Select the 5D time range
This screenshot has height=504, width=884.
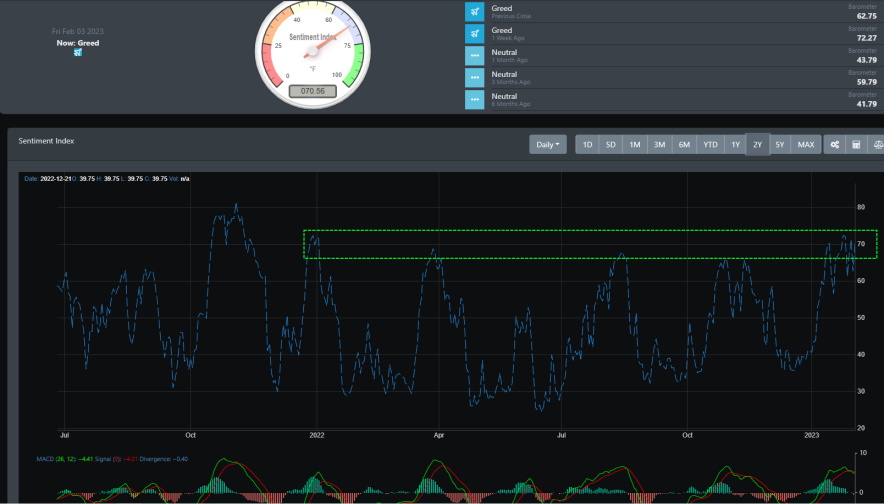tap(611, 144)
